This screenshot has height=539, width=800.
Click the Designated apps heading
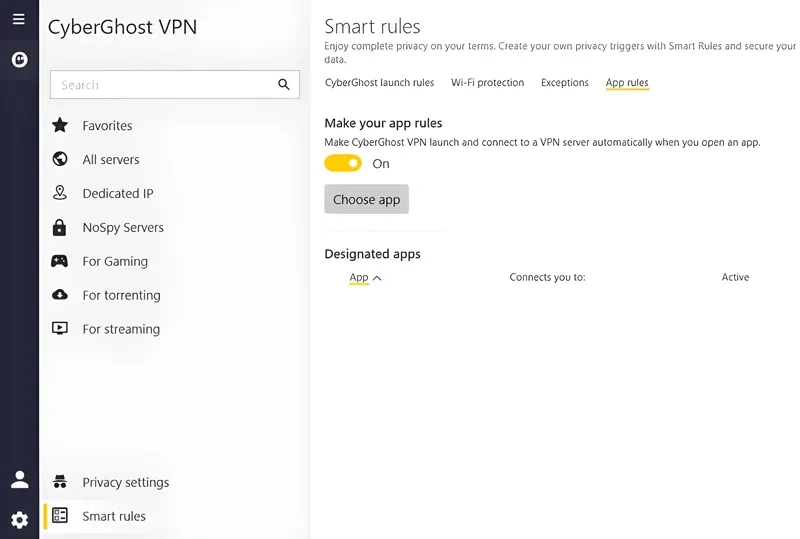tap(372, 254)
